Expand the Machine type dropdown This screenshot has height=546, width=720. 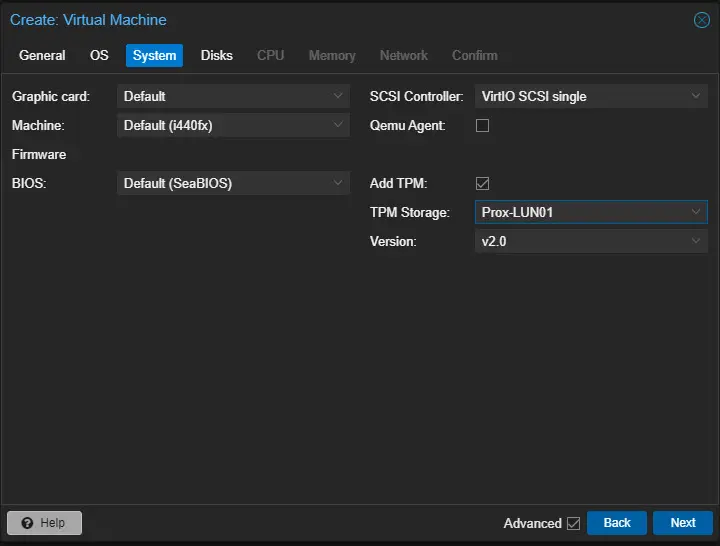(338, 126)
